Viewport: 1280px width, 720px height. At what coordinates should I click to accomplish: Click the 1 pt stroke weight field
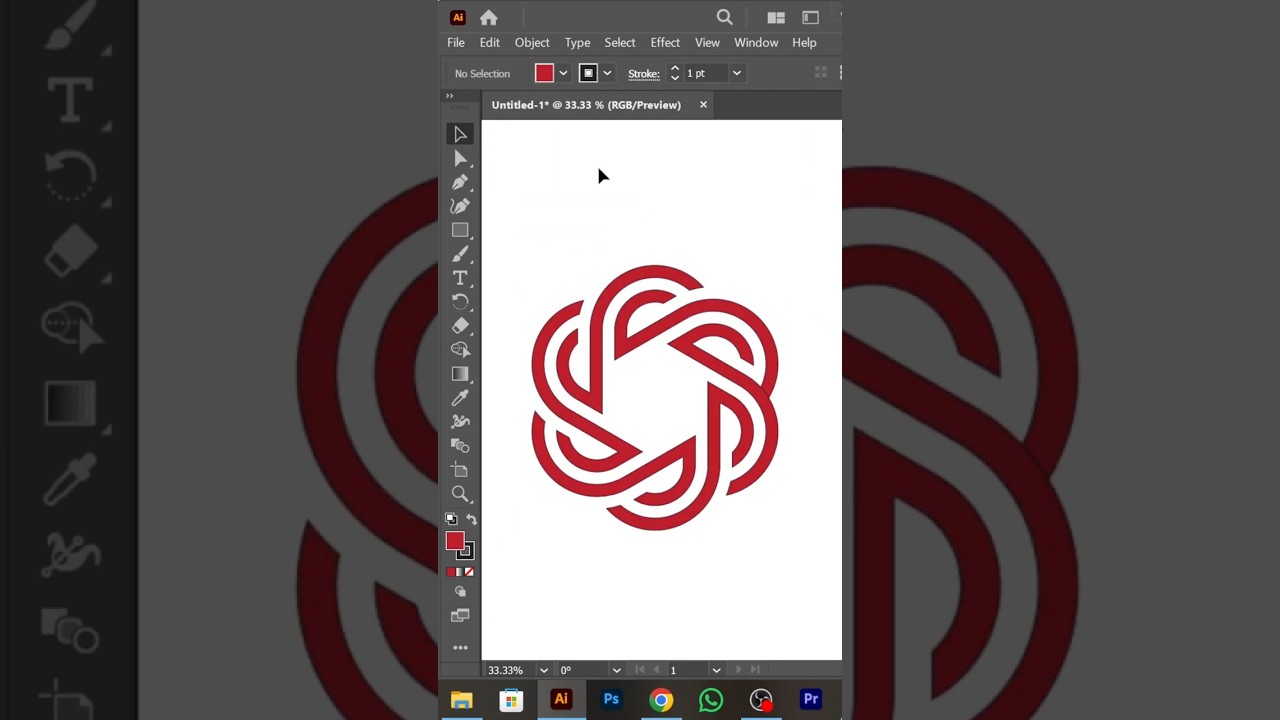pos(705,73)
